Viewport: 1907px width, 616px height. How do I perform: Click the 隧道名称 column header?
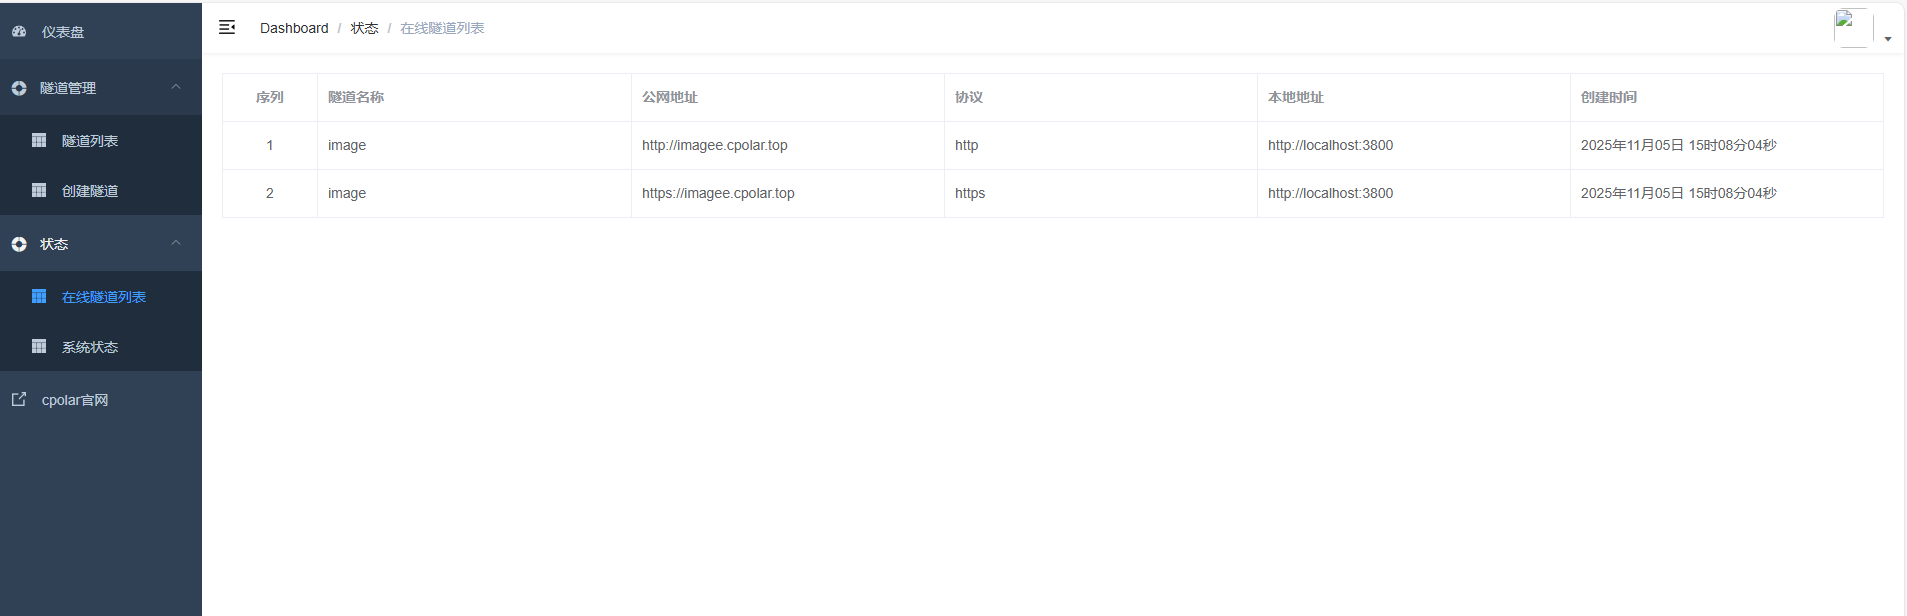(x=356, y=97)
